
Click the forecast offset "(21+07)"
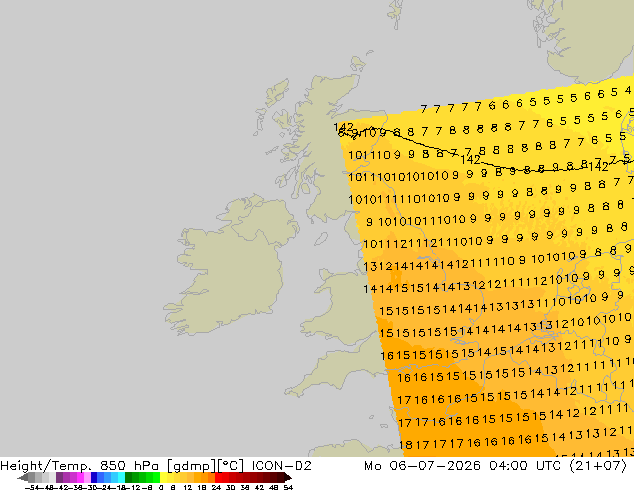pyautogui.click(x=598, y=466)
